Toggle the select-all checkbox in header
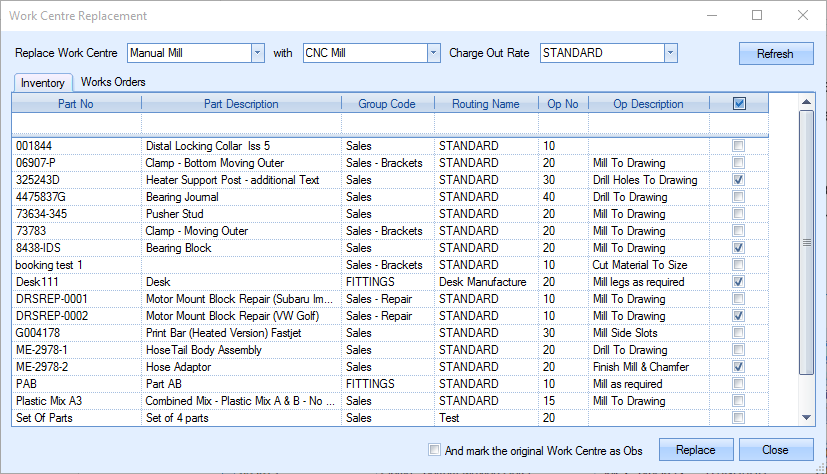The height and width of the screenshot is (474, 827). point(739,103)
